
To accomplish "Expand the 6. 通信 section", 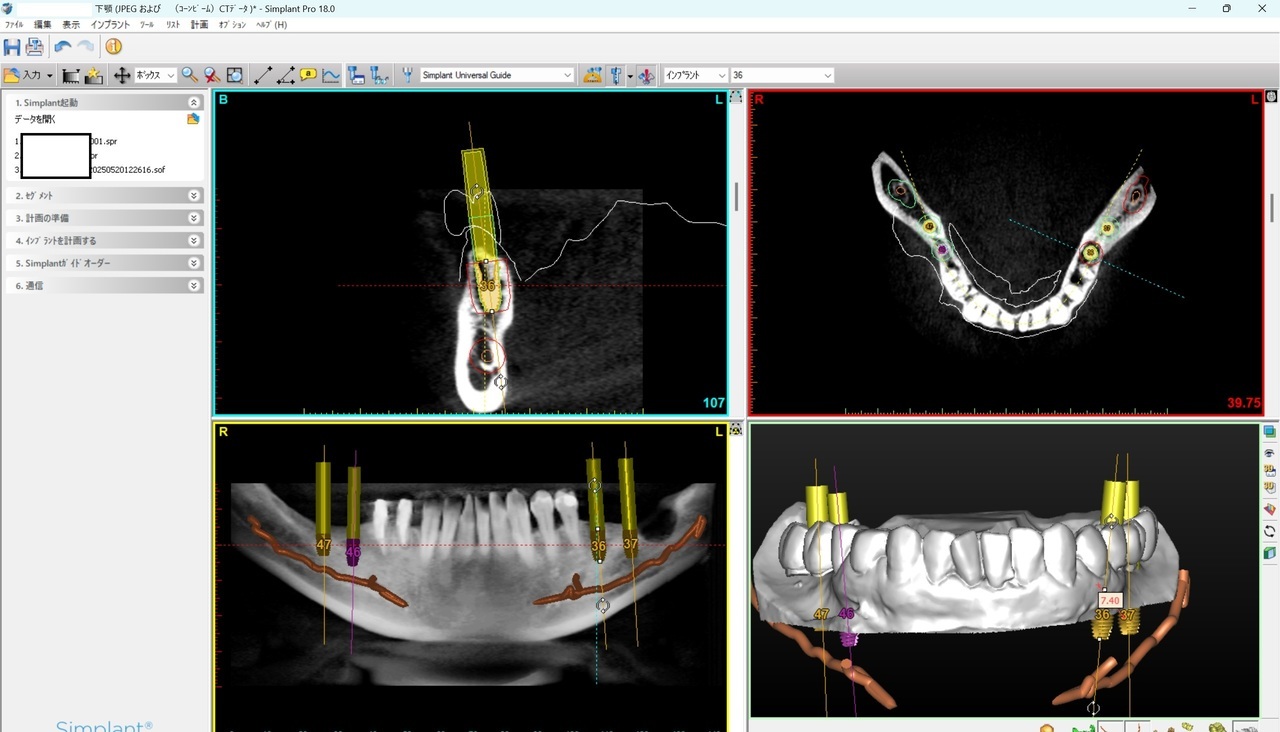I will click(194, 285).
